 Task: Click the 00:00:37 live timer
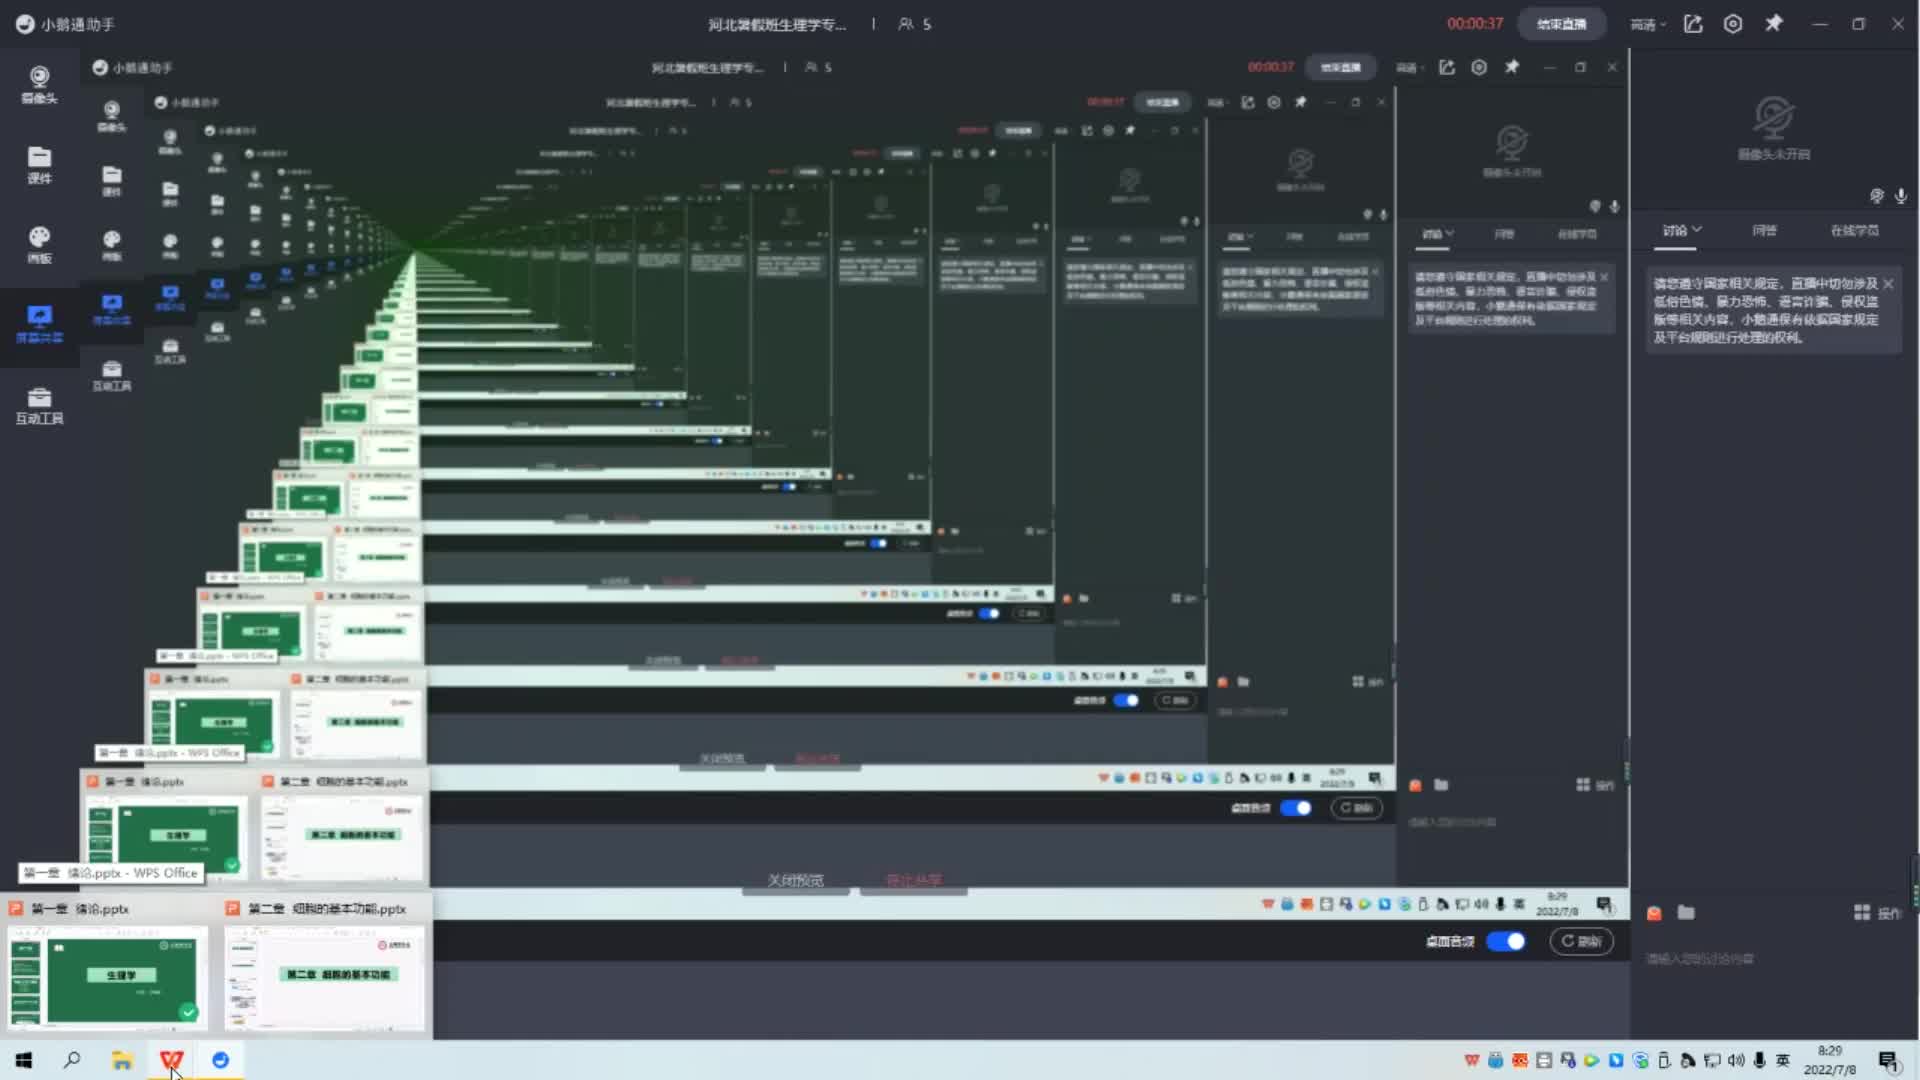(1474, 24)
